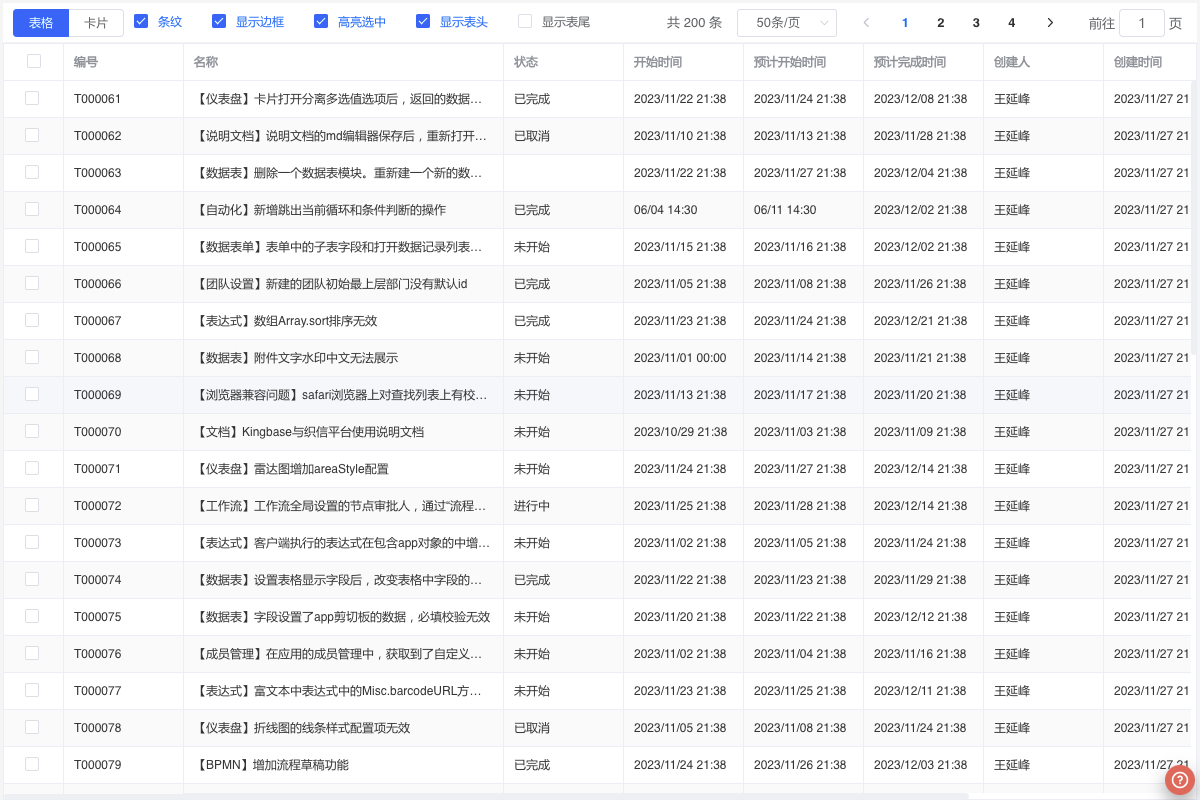Jump to page 3 in pagination
The image size is (1200, 800).
pyautogui.click(x=976, y=23)
